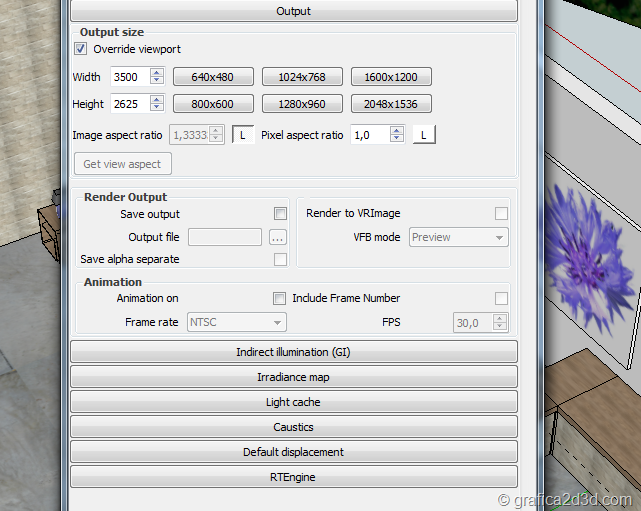Expand the Light cache rollout
This screenshot has width=641, height=511.
point(293,402)
